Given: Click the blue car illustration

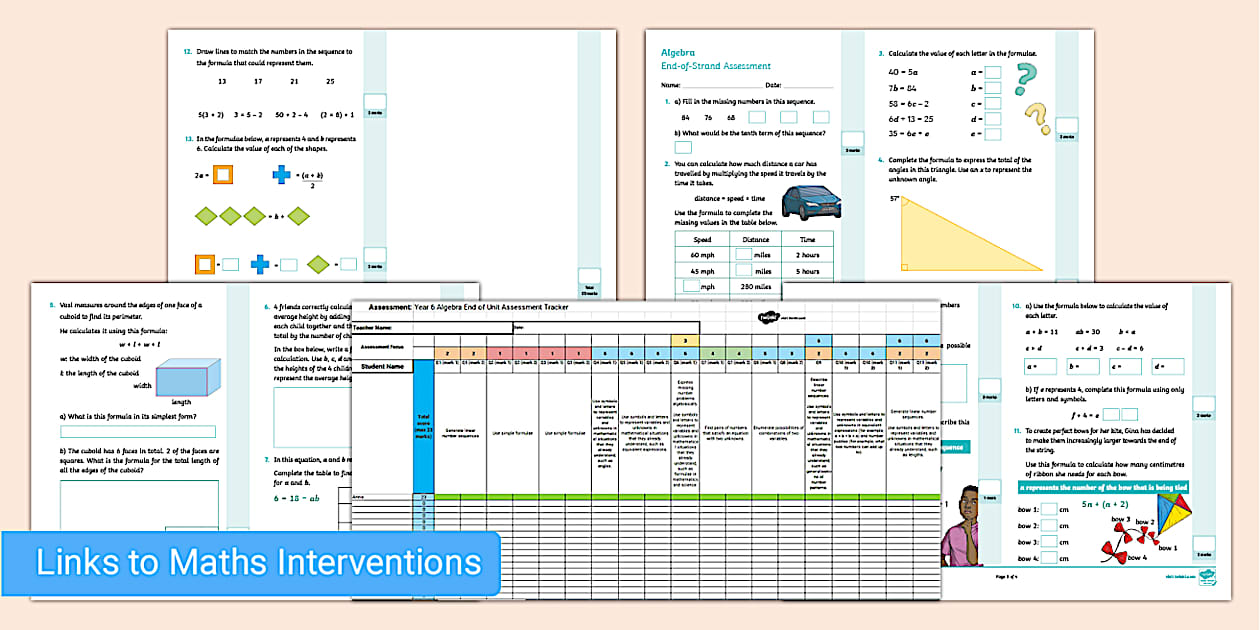Looking at the screenshot, I should [x=810, y=201].
